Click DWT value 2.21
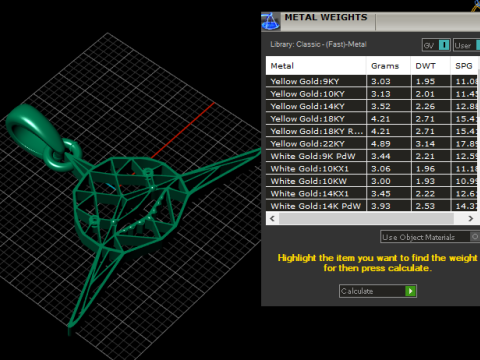The width and height of the screenshot is (480, 360). pos(425,156)
